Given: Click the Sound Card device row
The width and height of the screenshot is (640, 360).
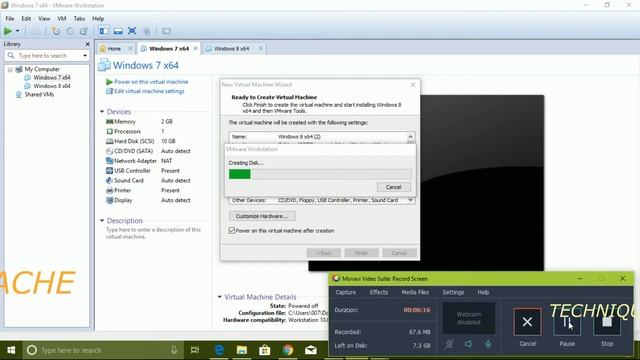Looking at the screenshot, I should pyautogui.click(x=149, y=180).
